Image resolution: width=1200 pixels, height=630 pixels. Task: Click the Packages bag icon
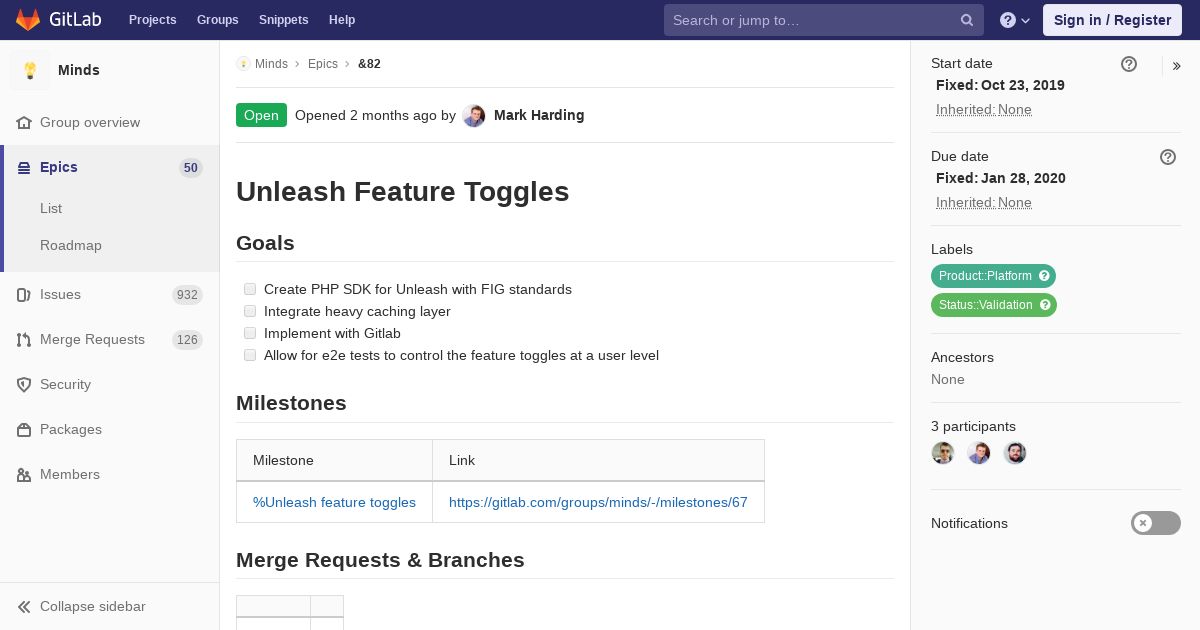click(x=24, y=430)
